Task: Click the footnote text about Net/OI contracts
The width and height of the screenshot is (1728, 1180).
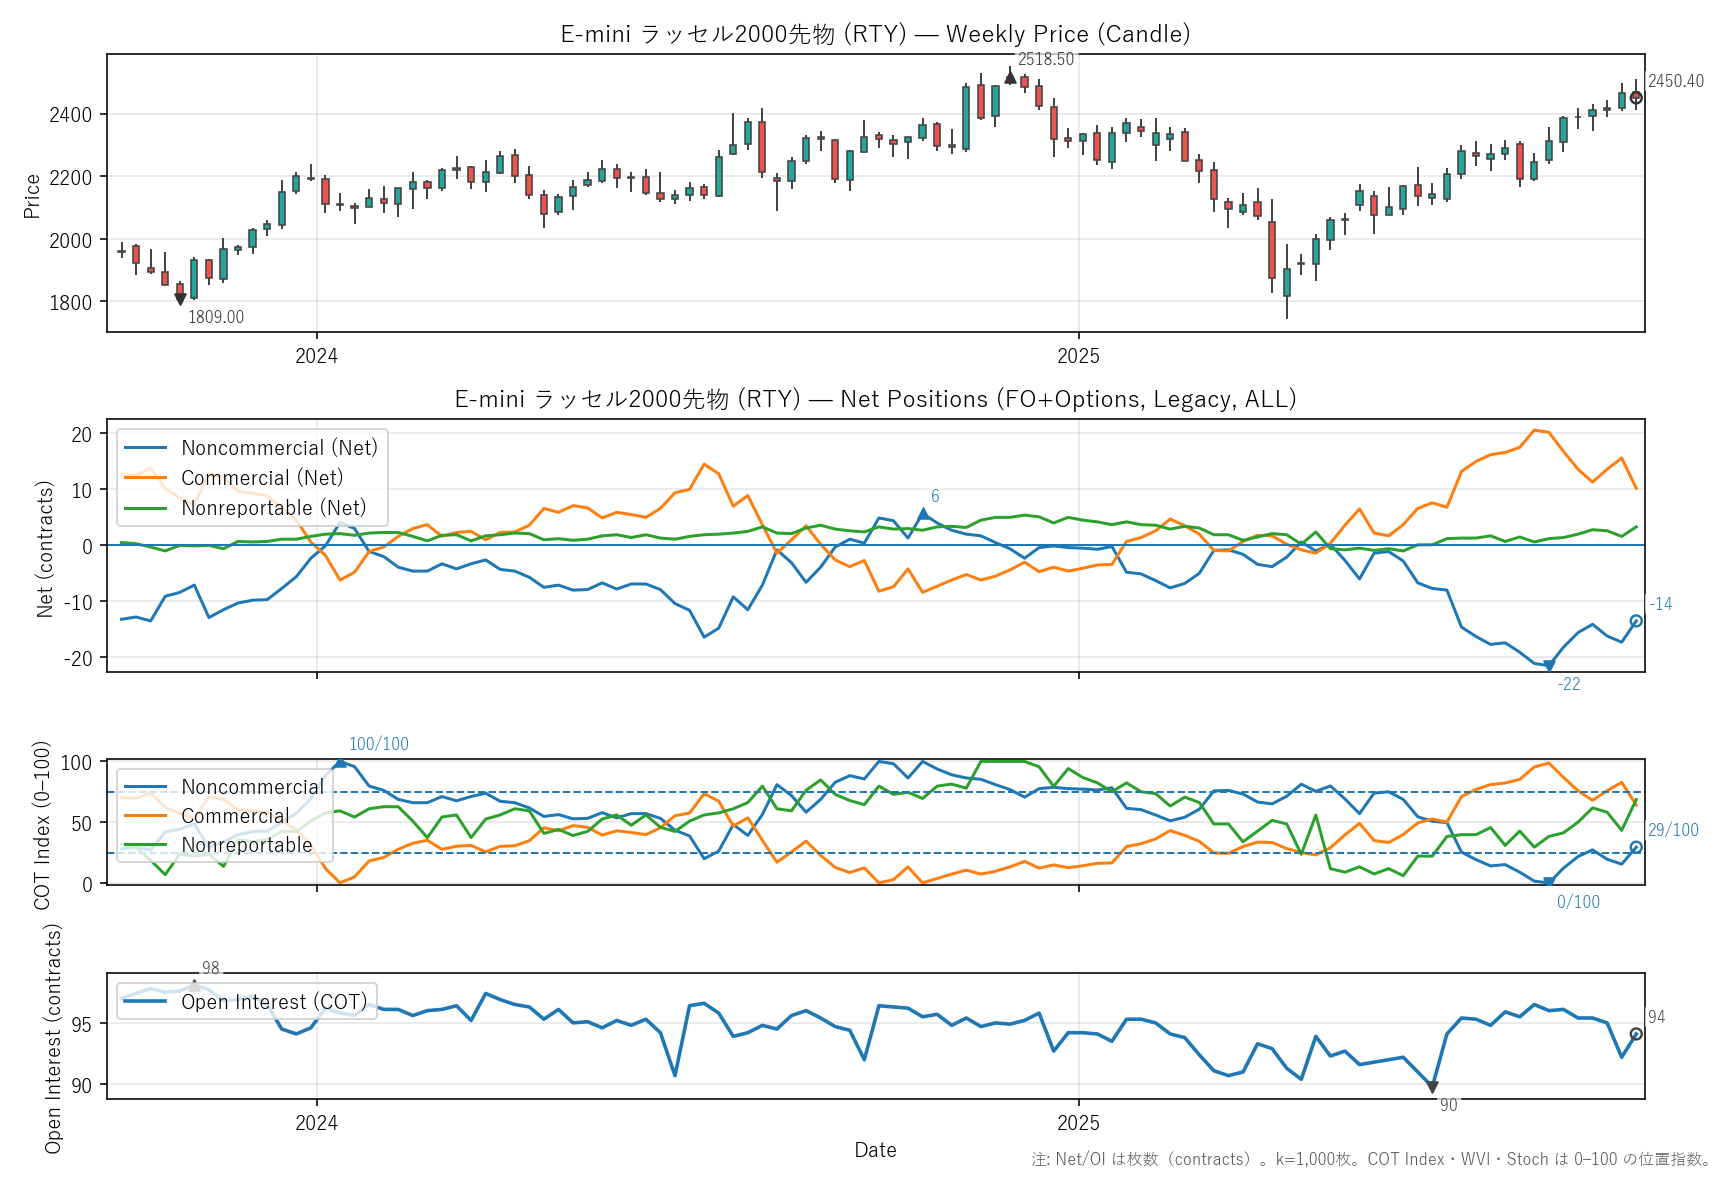Action: [1370, 1159]
